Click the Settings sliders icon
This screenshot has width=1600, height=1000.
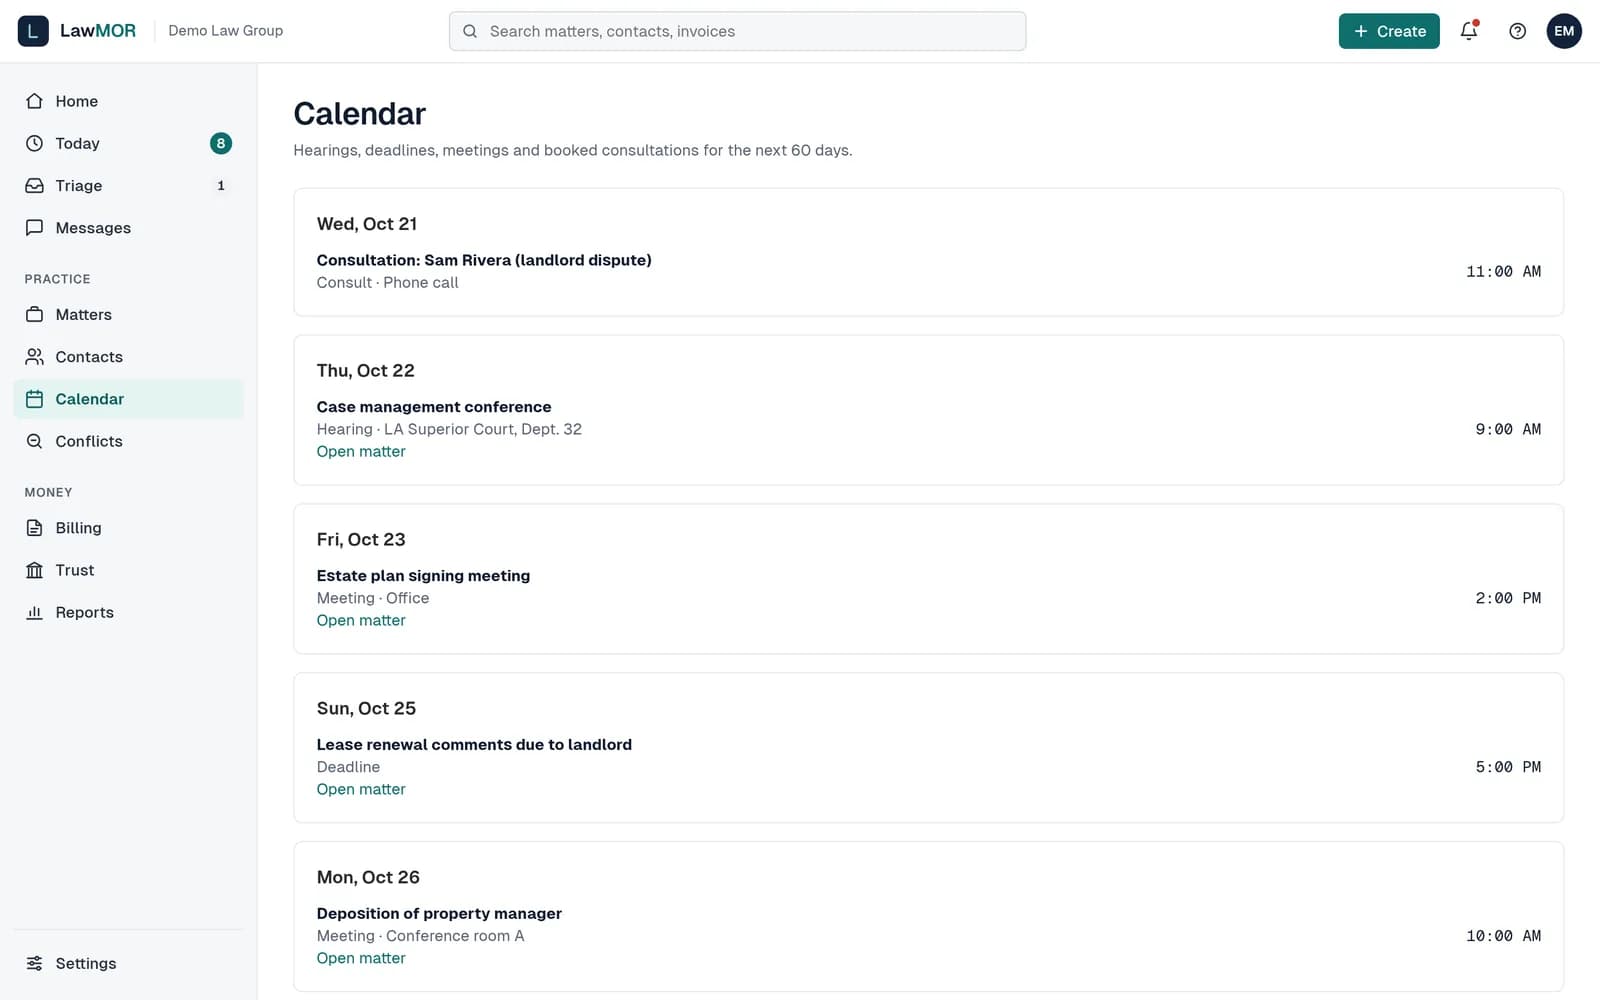(x=35, y=963)
